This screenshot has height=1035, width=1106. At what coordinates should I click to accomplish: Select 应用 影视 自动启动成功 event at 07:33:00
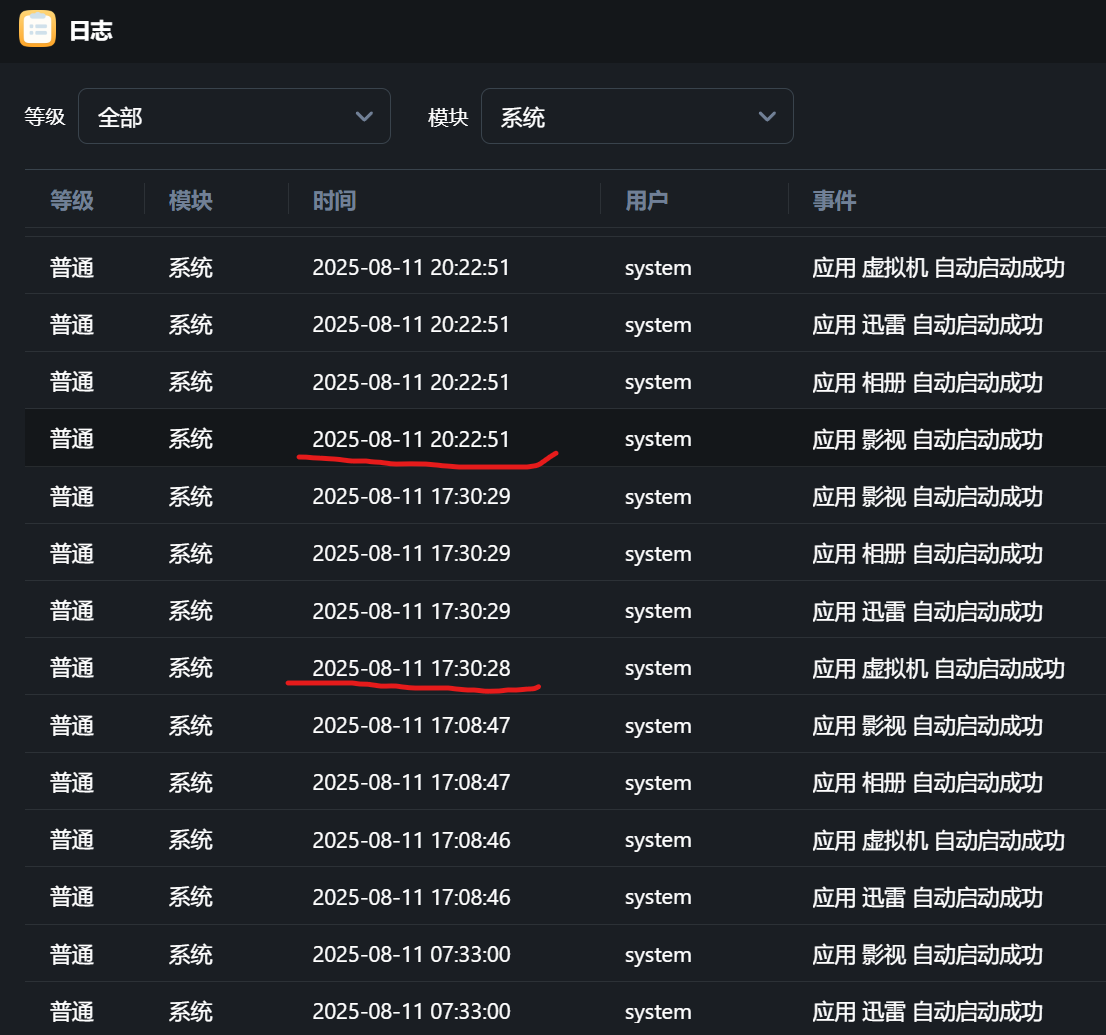coord(928,955)
